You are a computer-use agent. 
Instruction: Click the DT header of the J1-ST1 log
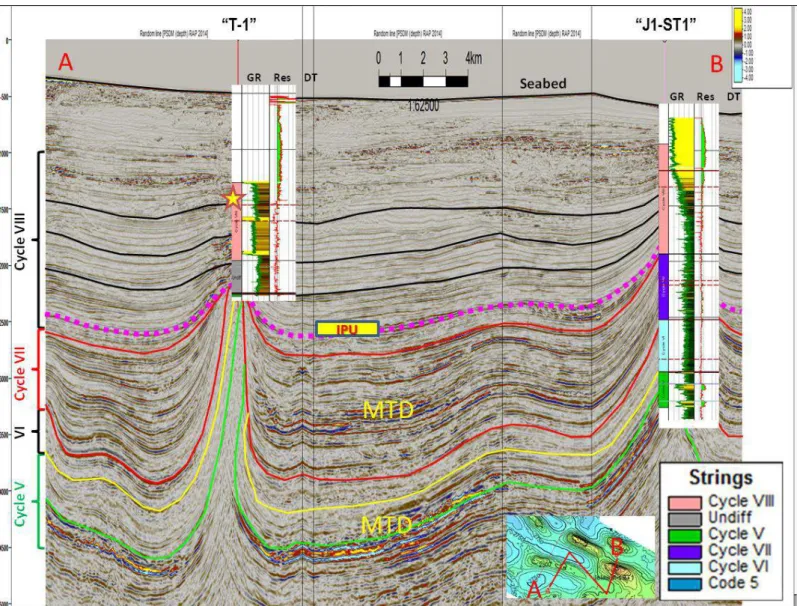point(733,96)
